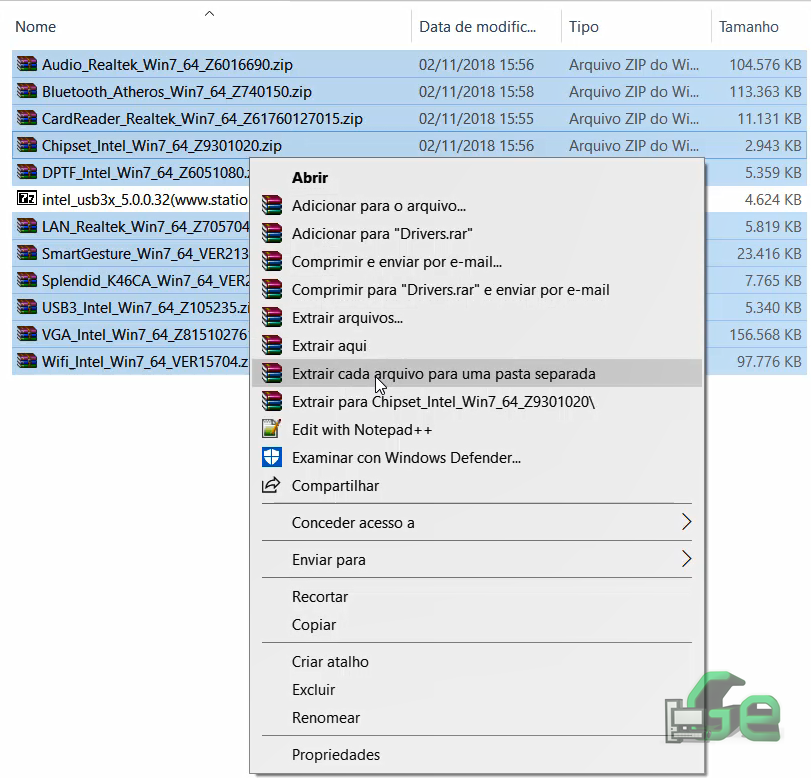Screen dimensions: 811x778
Task: Click size value 104.576 KB
Action: click(x=765, y=64)
